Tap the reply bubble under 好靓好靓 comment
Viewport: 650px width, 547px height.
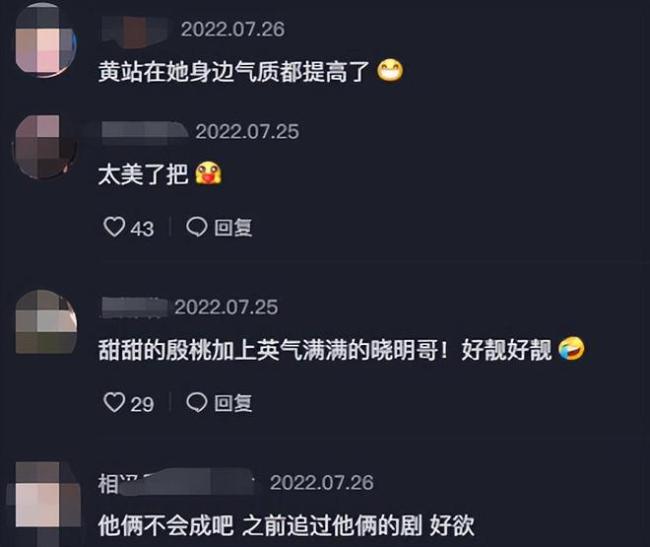(x=196, y=402)
